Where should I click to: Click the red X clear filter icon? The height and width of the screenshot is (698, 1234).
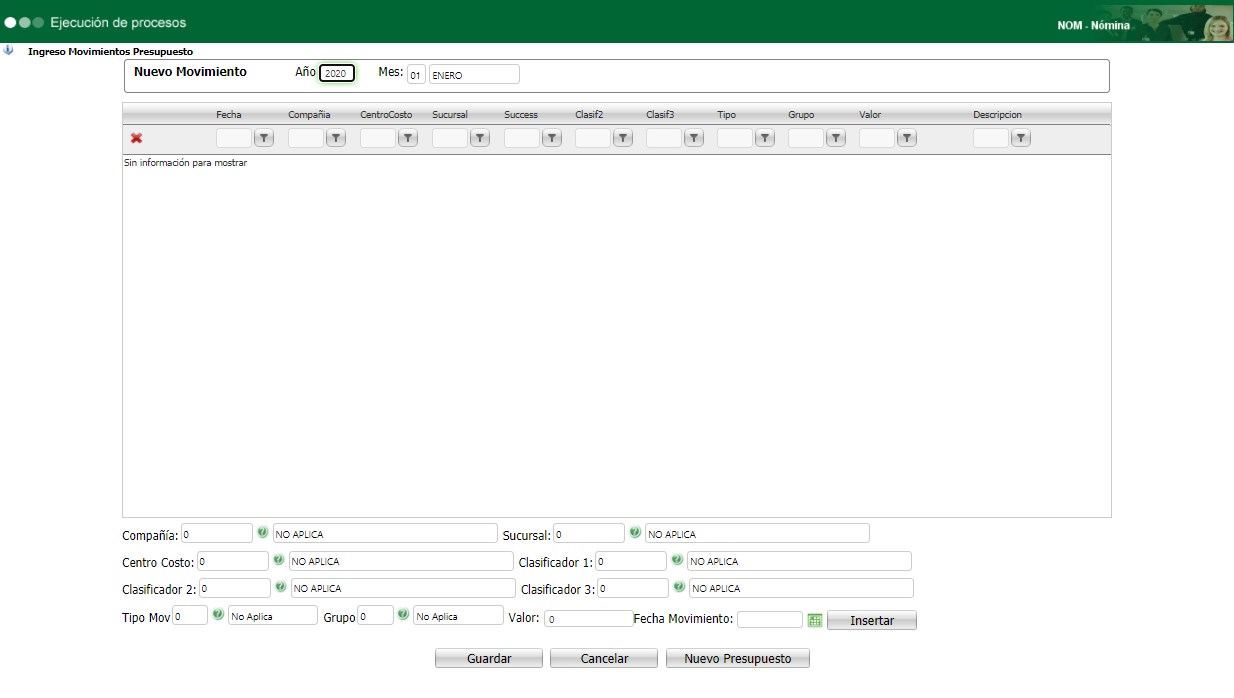tap(136, 138)
